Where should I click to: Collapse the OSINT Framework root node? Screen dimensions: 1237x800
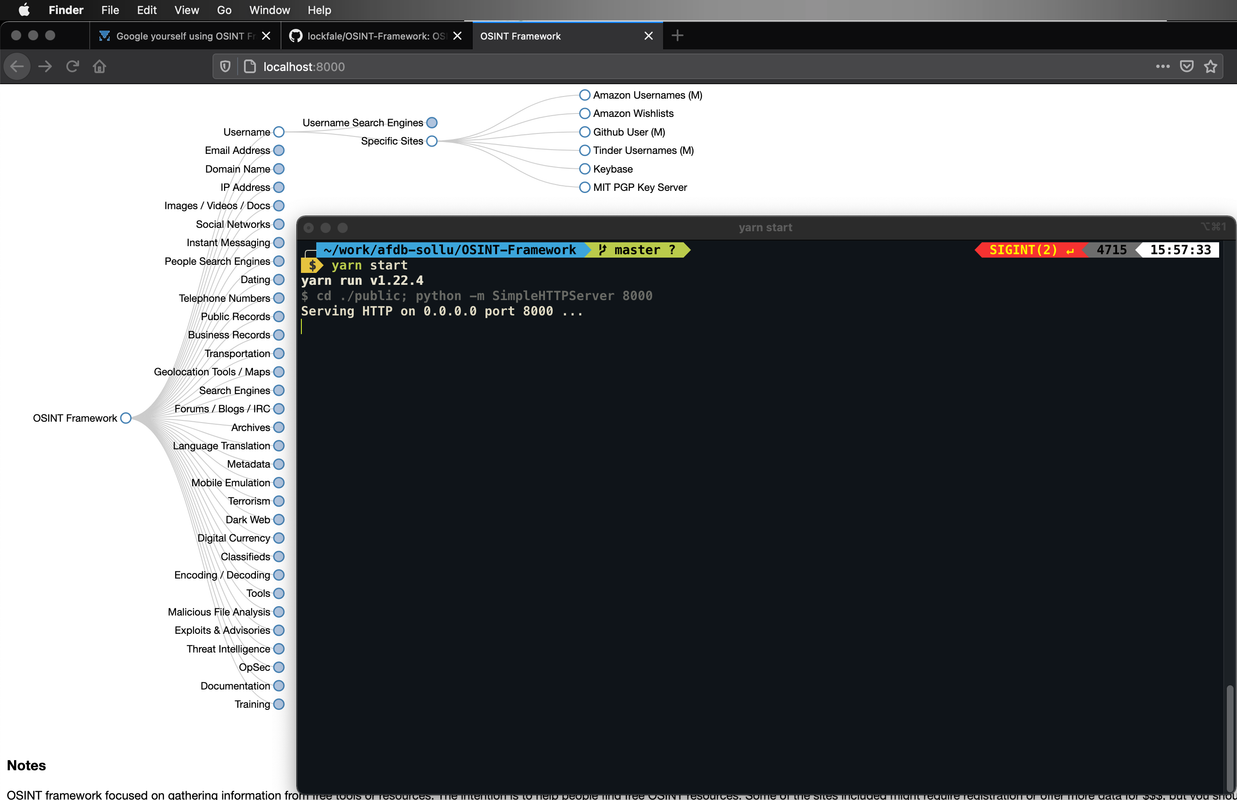tap(126, 418)
